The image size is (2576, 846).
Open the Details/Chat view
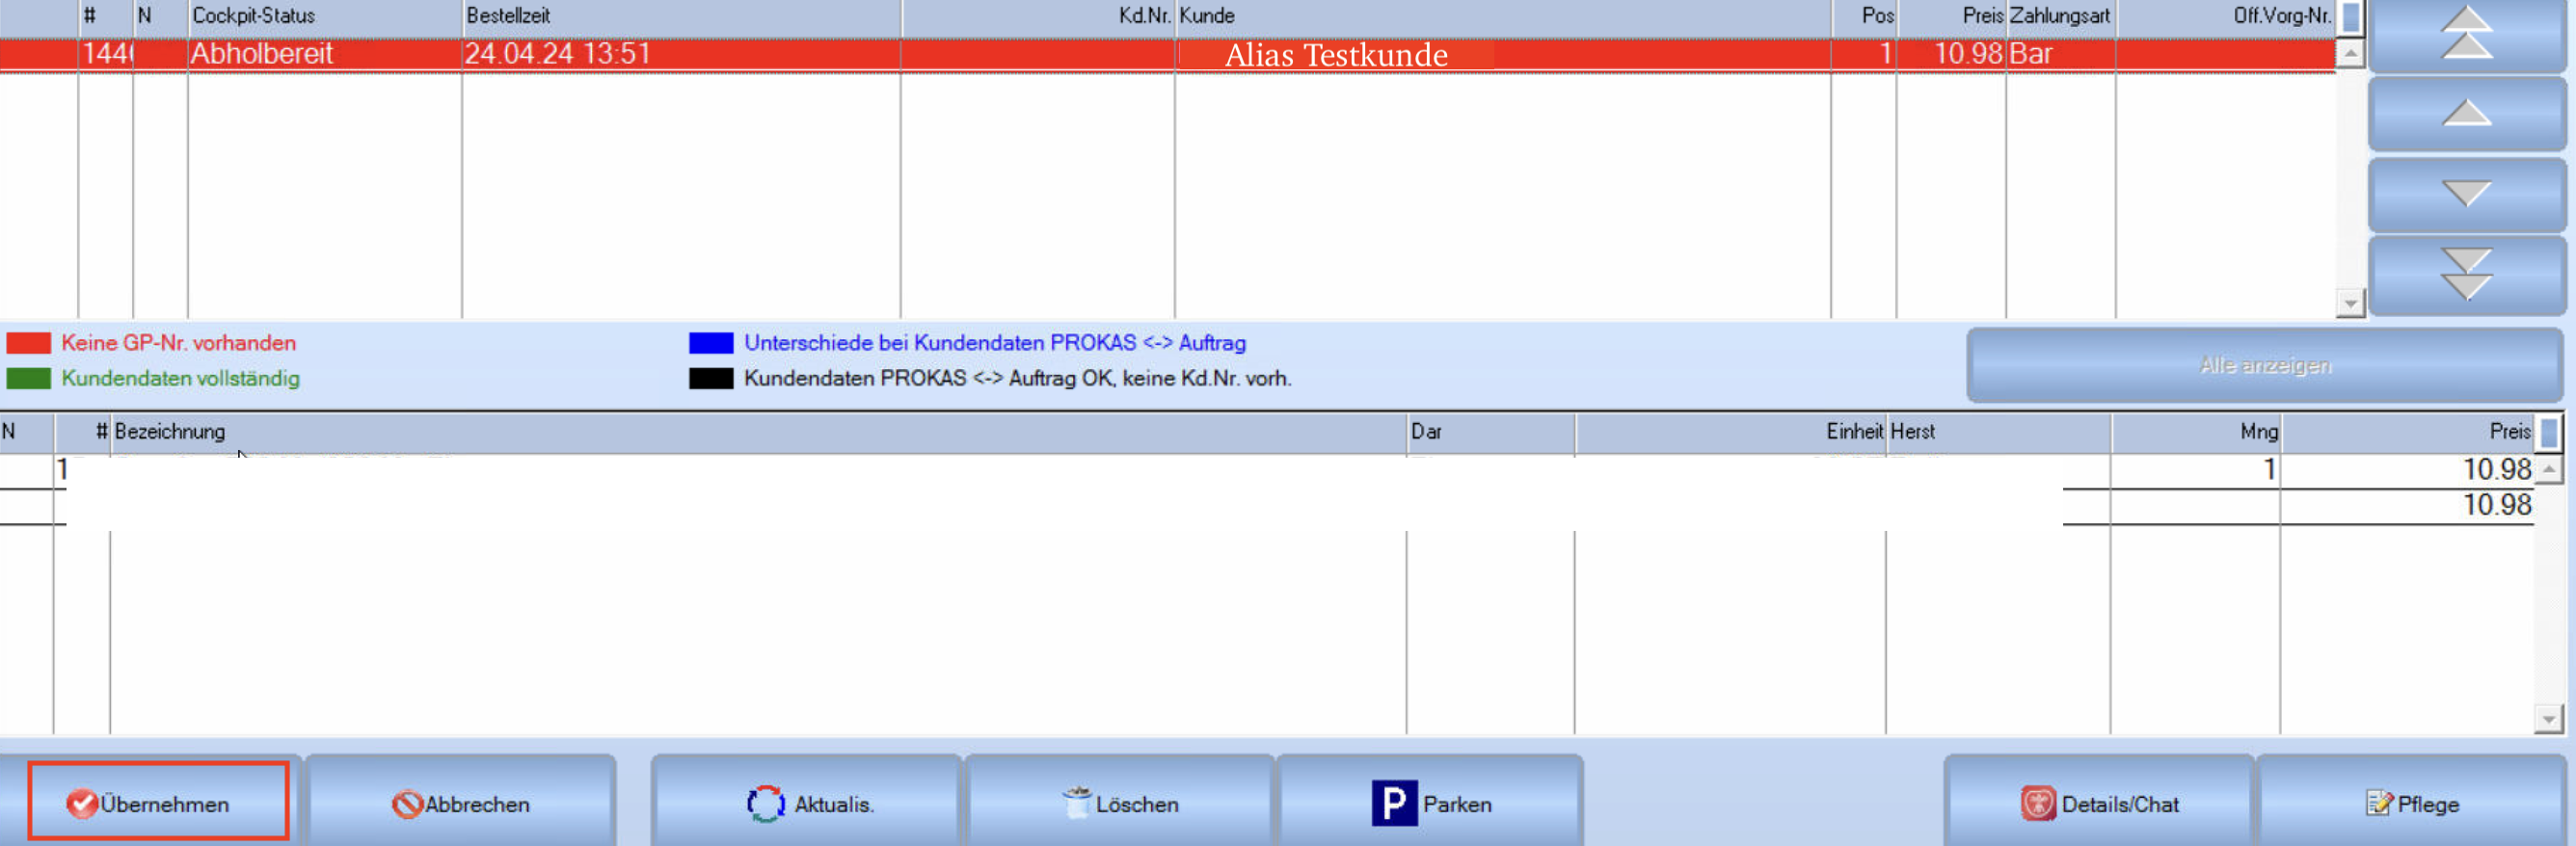tap(2099, 803)
